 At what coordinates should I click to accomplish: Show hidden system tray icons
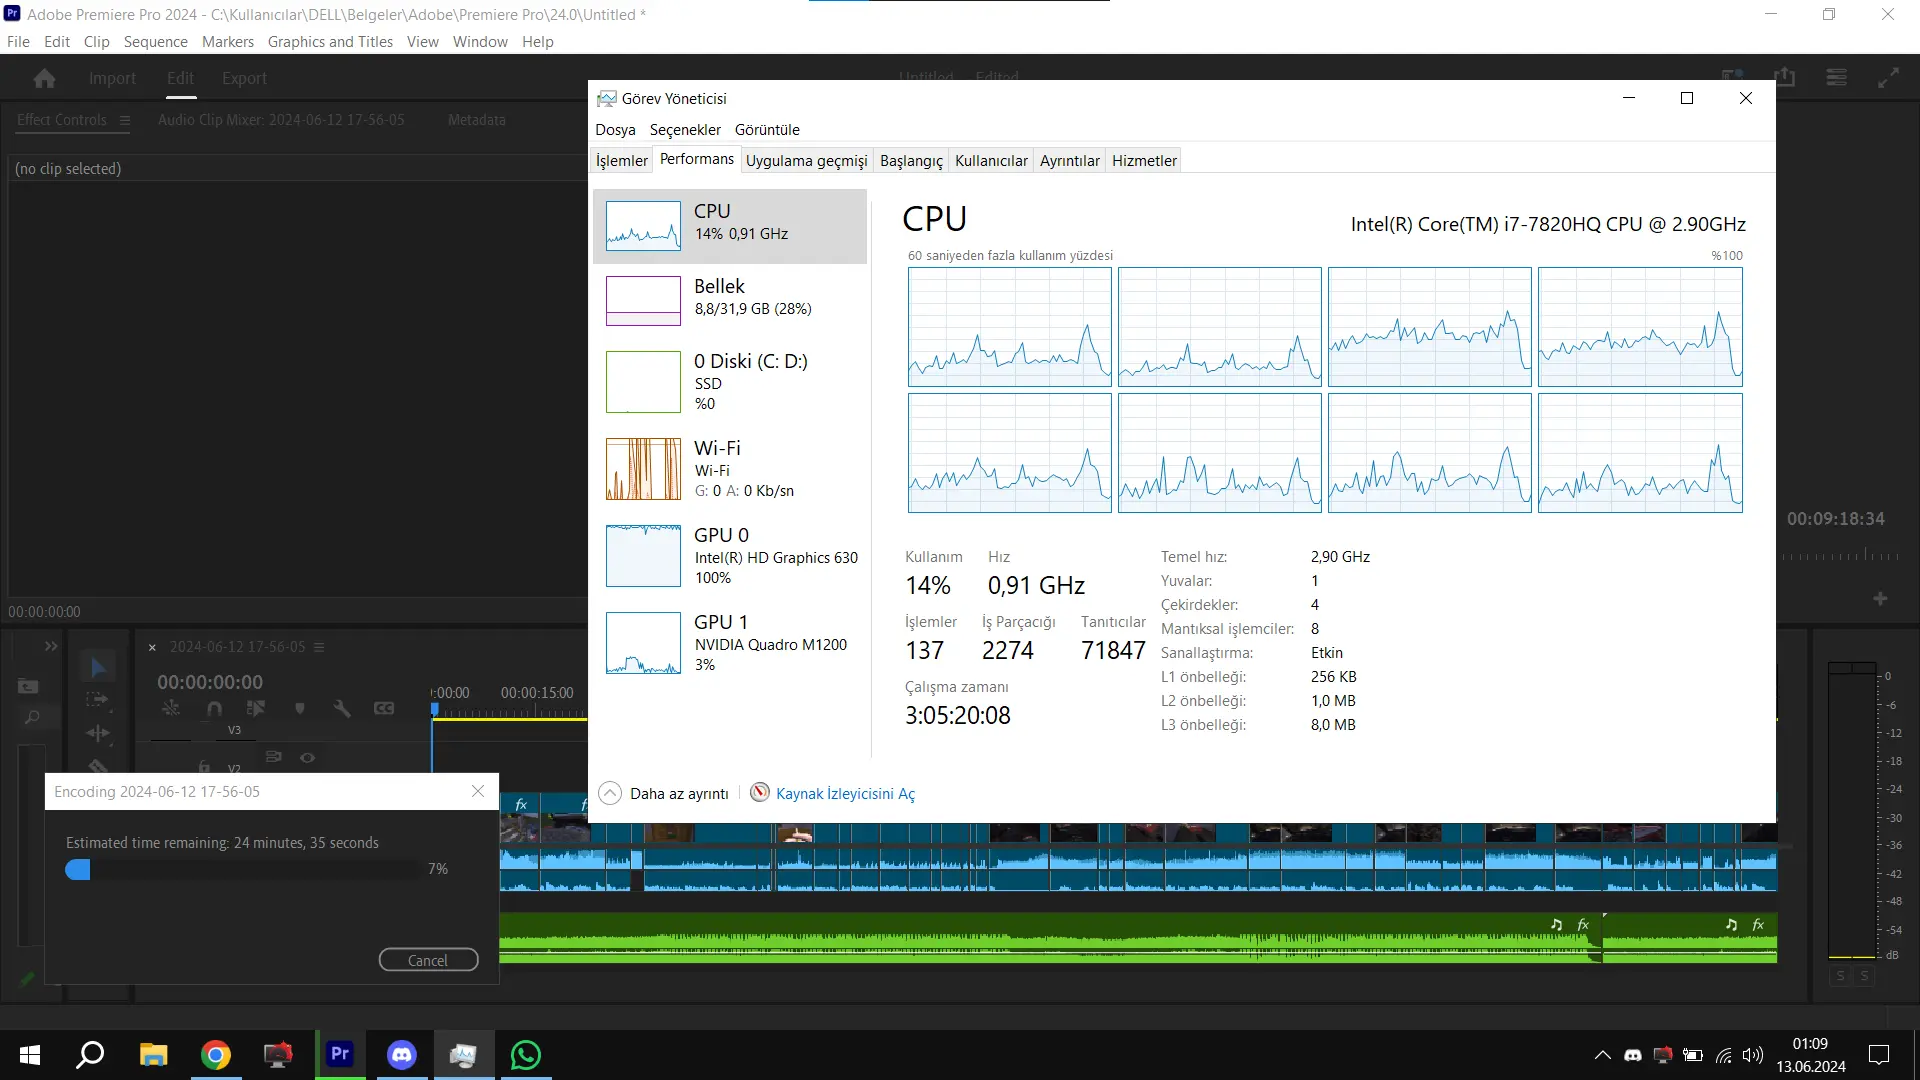click(x=1602, y=1055)
